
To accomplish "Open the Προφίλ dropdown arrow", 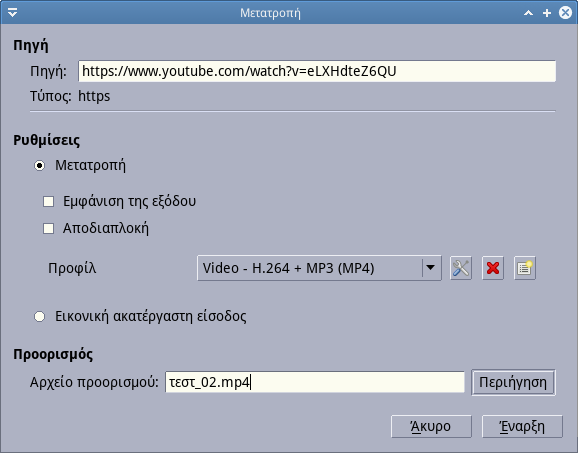I will point(431,268).
